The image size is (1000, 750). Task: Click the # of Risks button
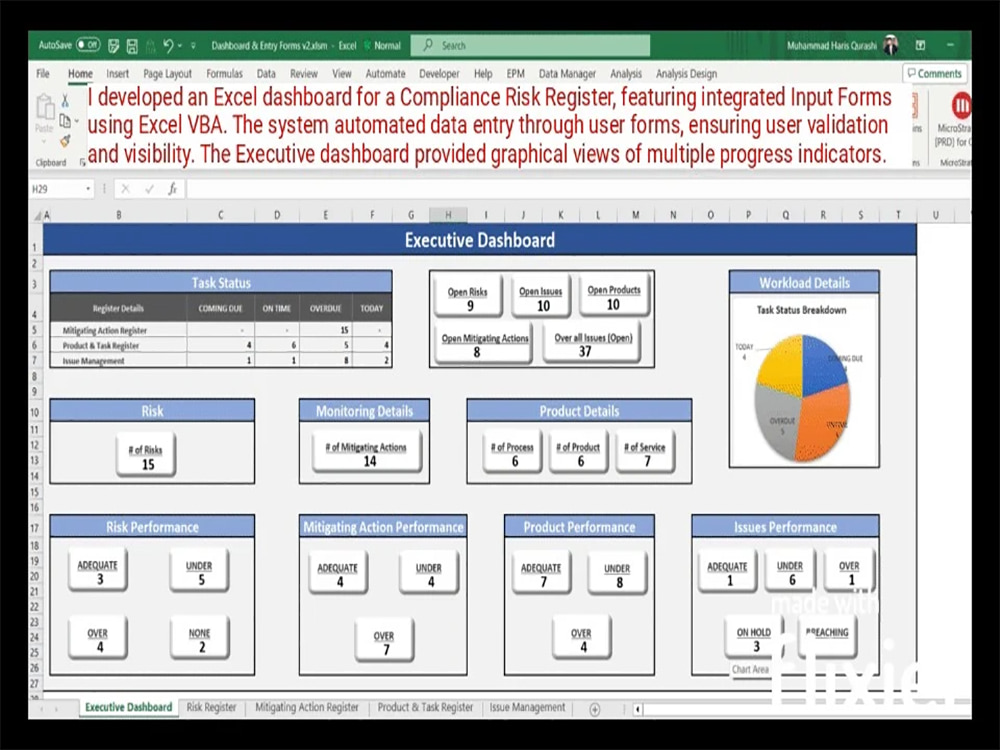click(146, 456)
